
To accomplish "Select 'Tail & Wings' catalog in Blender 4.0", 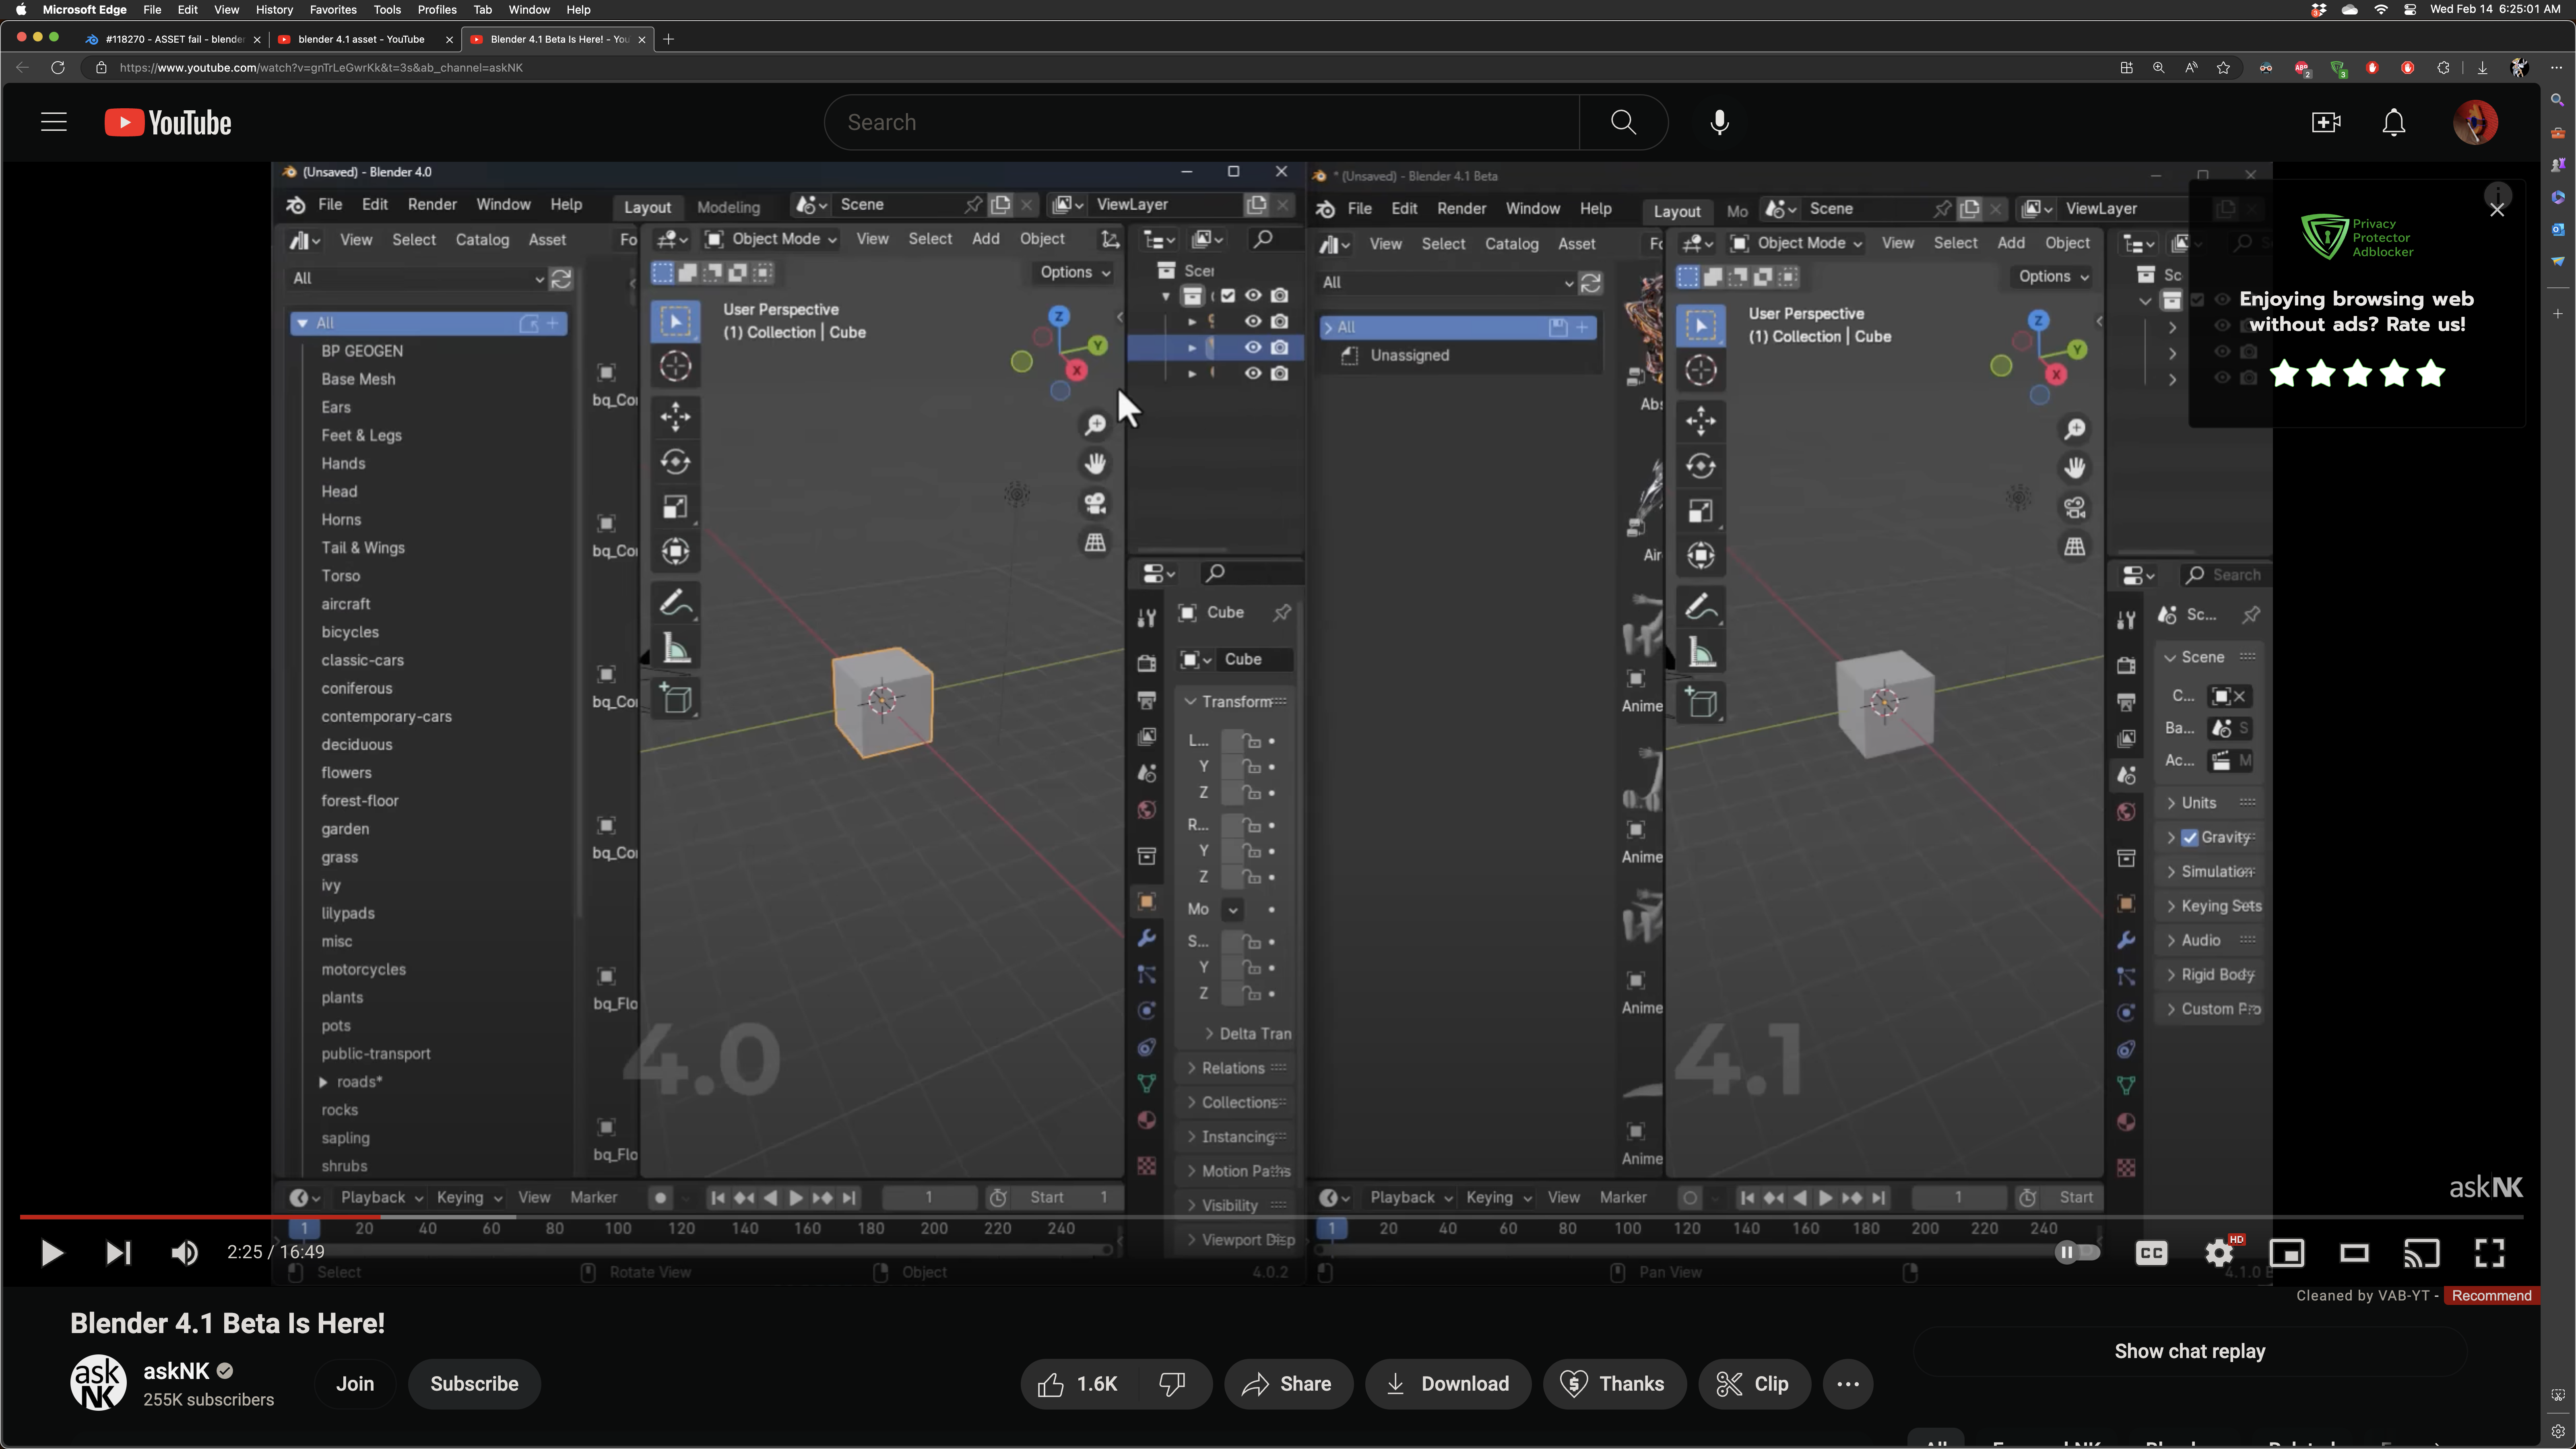I will coord(363,548).
